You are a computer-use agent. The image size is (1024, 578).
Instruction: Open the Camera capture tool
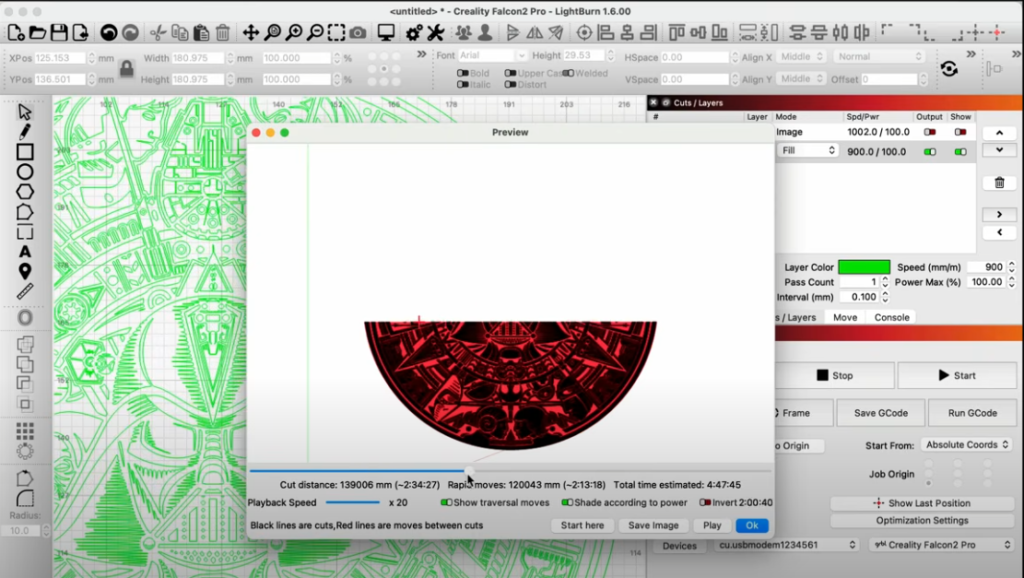[358, 33]
